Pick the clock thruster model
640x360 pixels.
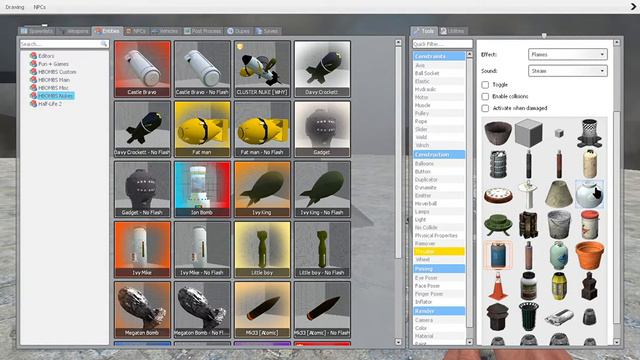point(498,195)
